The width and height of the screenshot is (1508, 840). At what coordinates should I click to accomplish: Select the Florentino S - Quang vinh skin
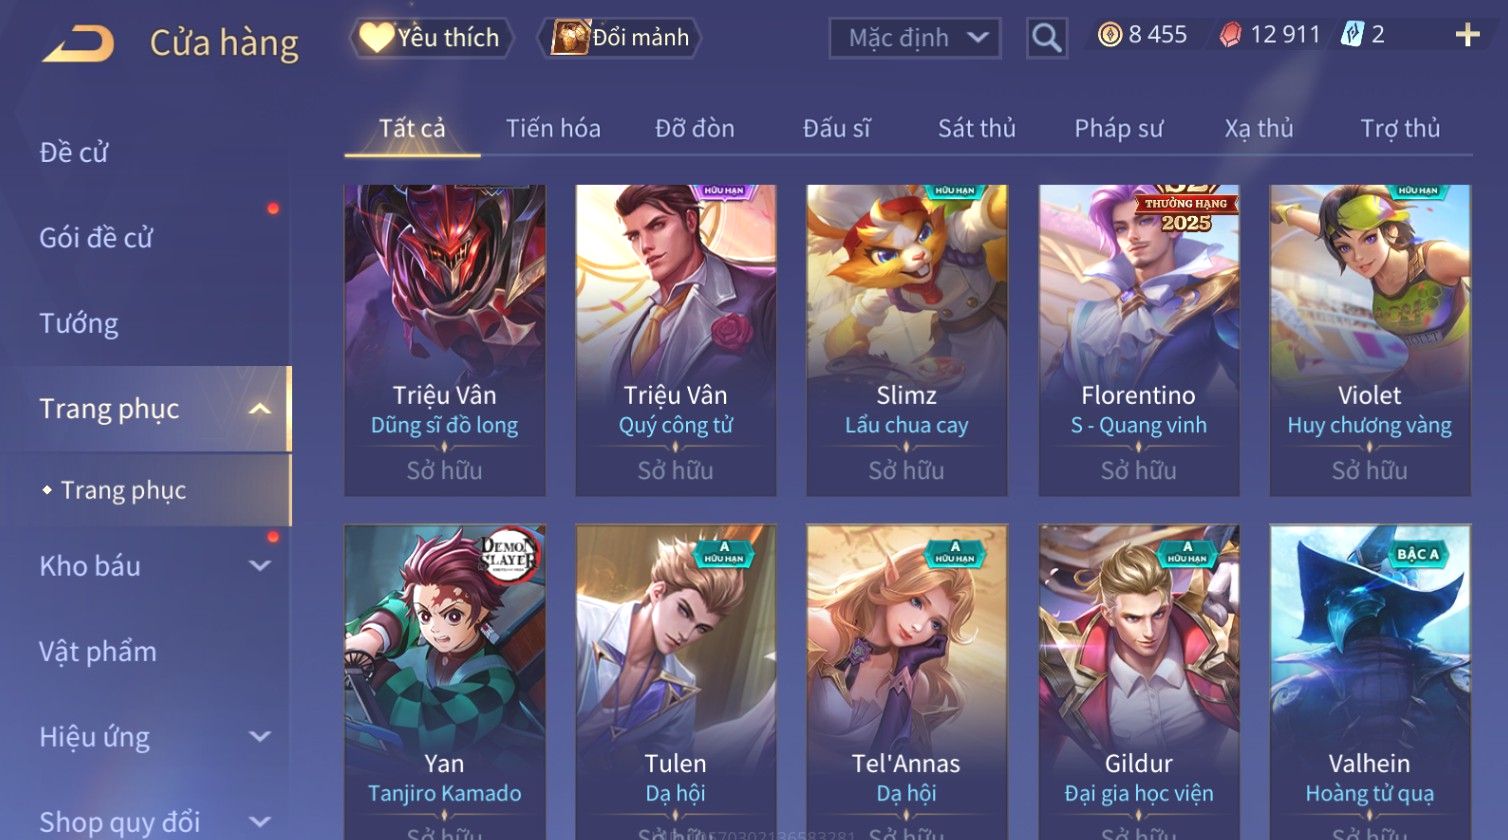(1139, 340)
